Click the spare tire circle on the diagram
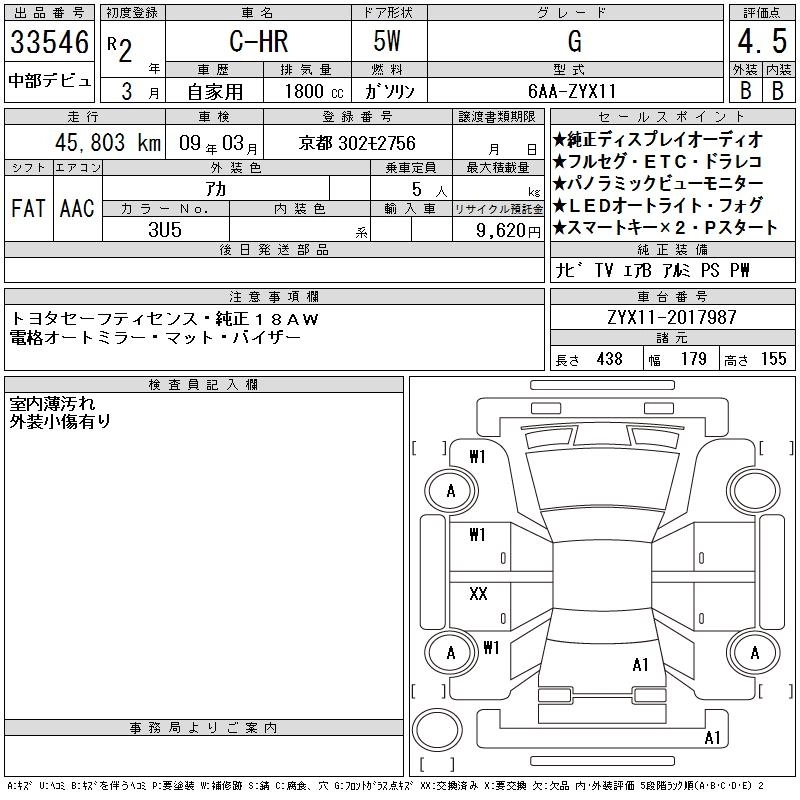800x800 pixels. click(437, 730)
